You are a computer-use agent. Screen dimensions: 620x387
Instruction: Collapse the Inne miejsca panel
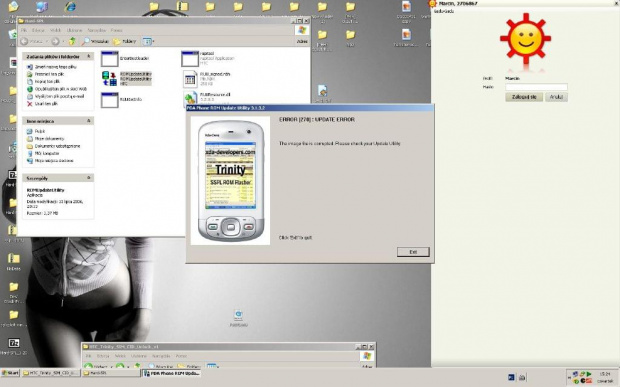coord(89,121)
